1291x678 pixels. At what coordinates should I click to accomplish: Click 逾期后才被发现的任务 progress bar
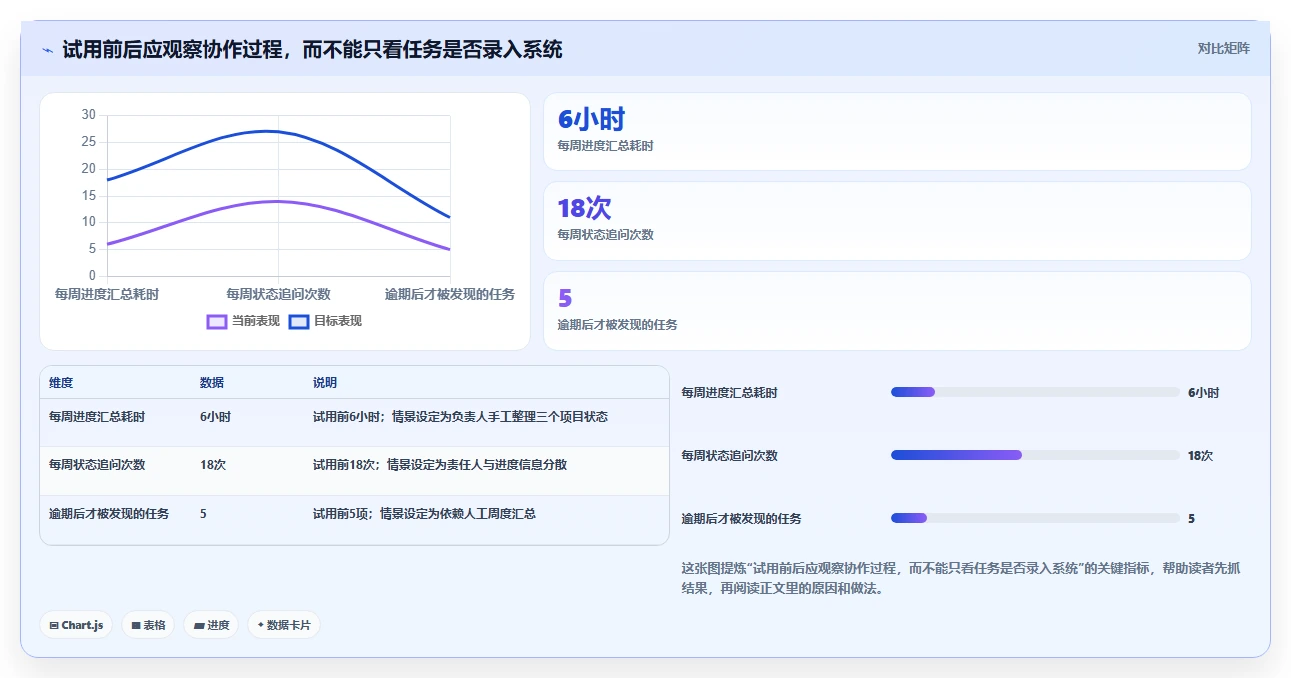click(x=1035, y=518)
